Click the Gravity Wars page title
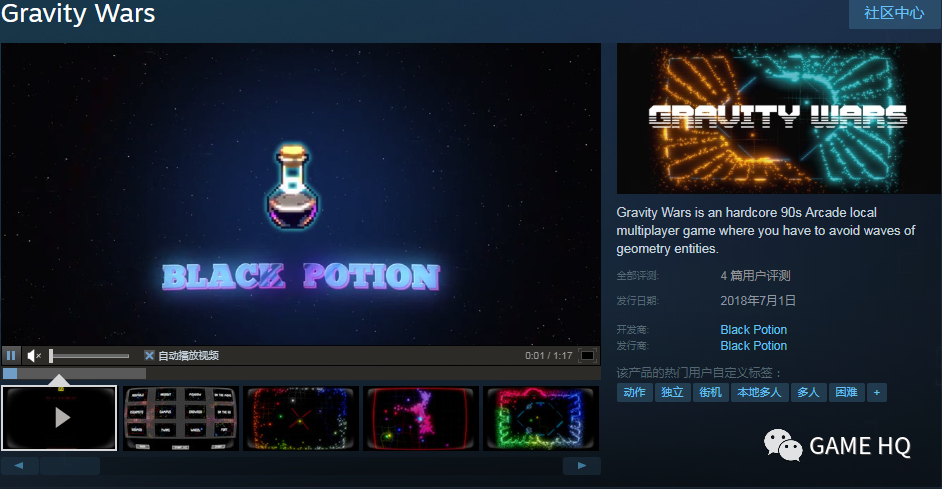Screen dimensions: 942x489 click(78, 13)
